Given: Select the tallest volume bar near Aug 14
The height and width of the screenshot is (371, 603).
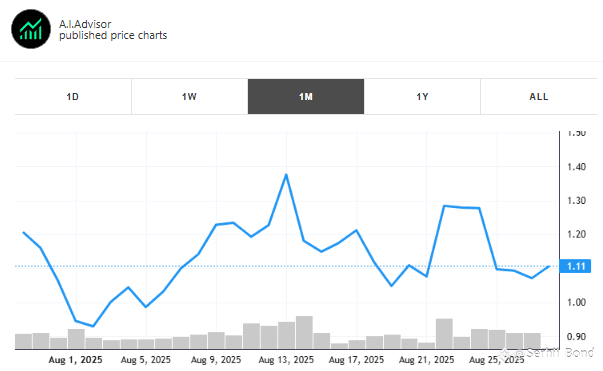Looking at the screenshot, I should pos(304,332).
